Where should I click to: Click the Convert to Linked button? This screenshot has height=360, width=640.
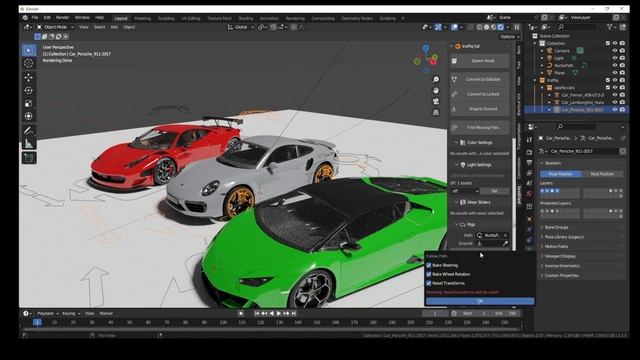click(x=480, y=94)
